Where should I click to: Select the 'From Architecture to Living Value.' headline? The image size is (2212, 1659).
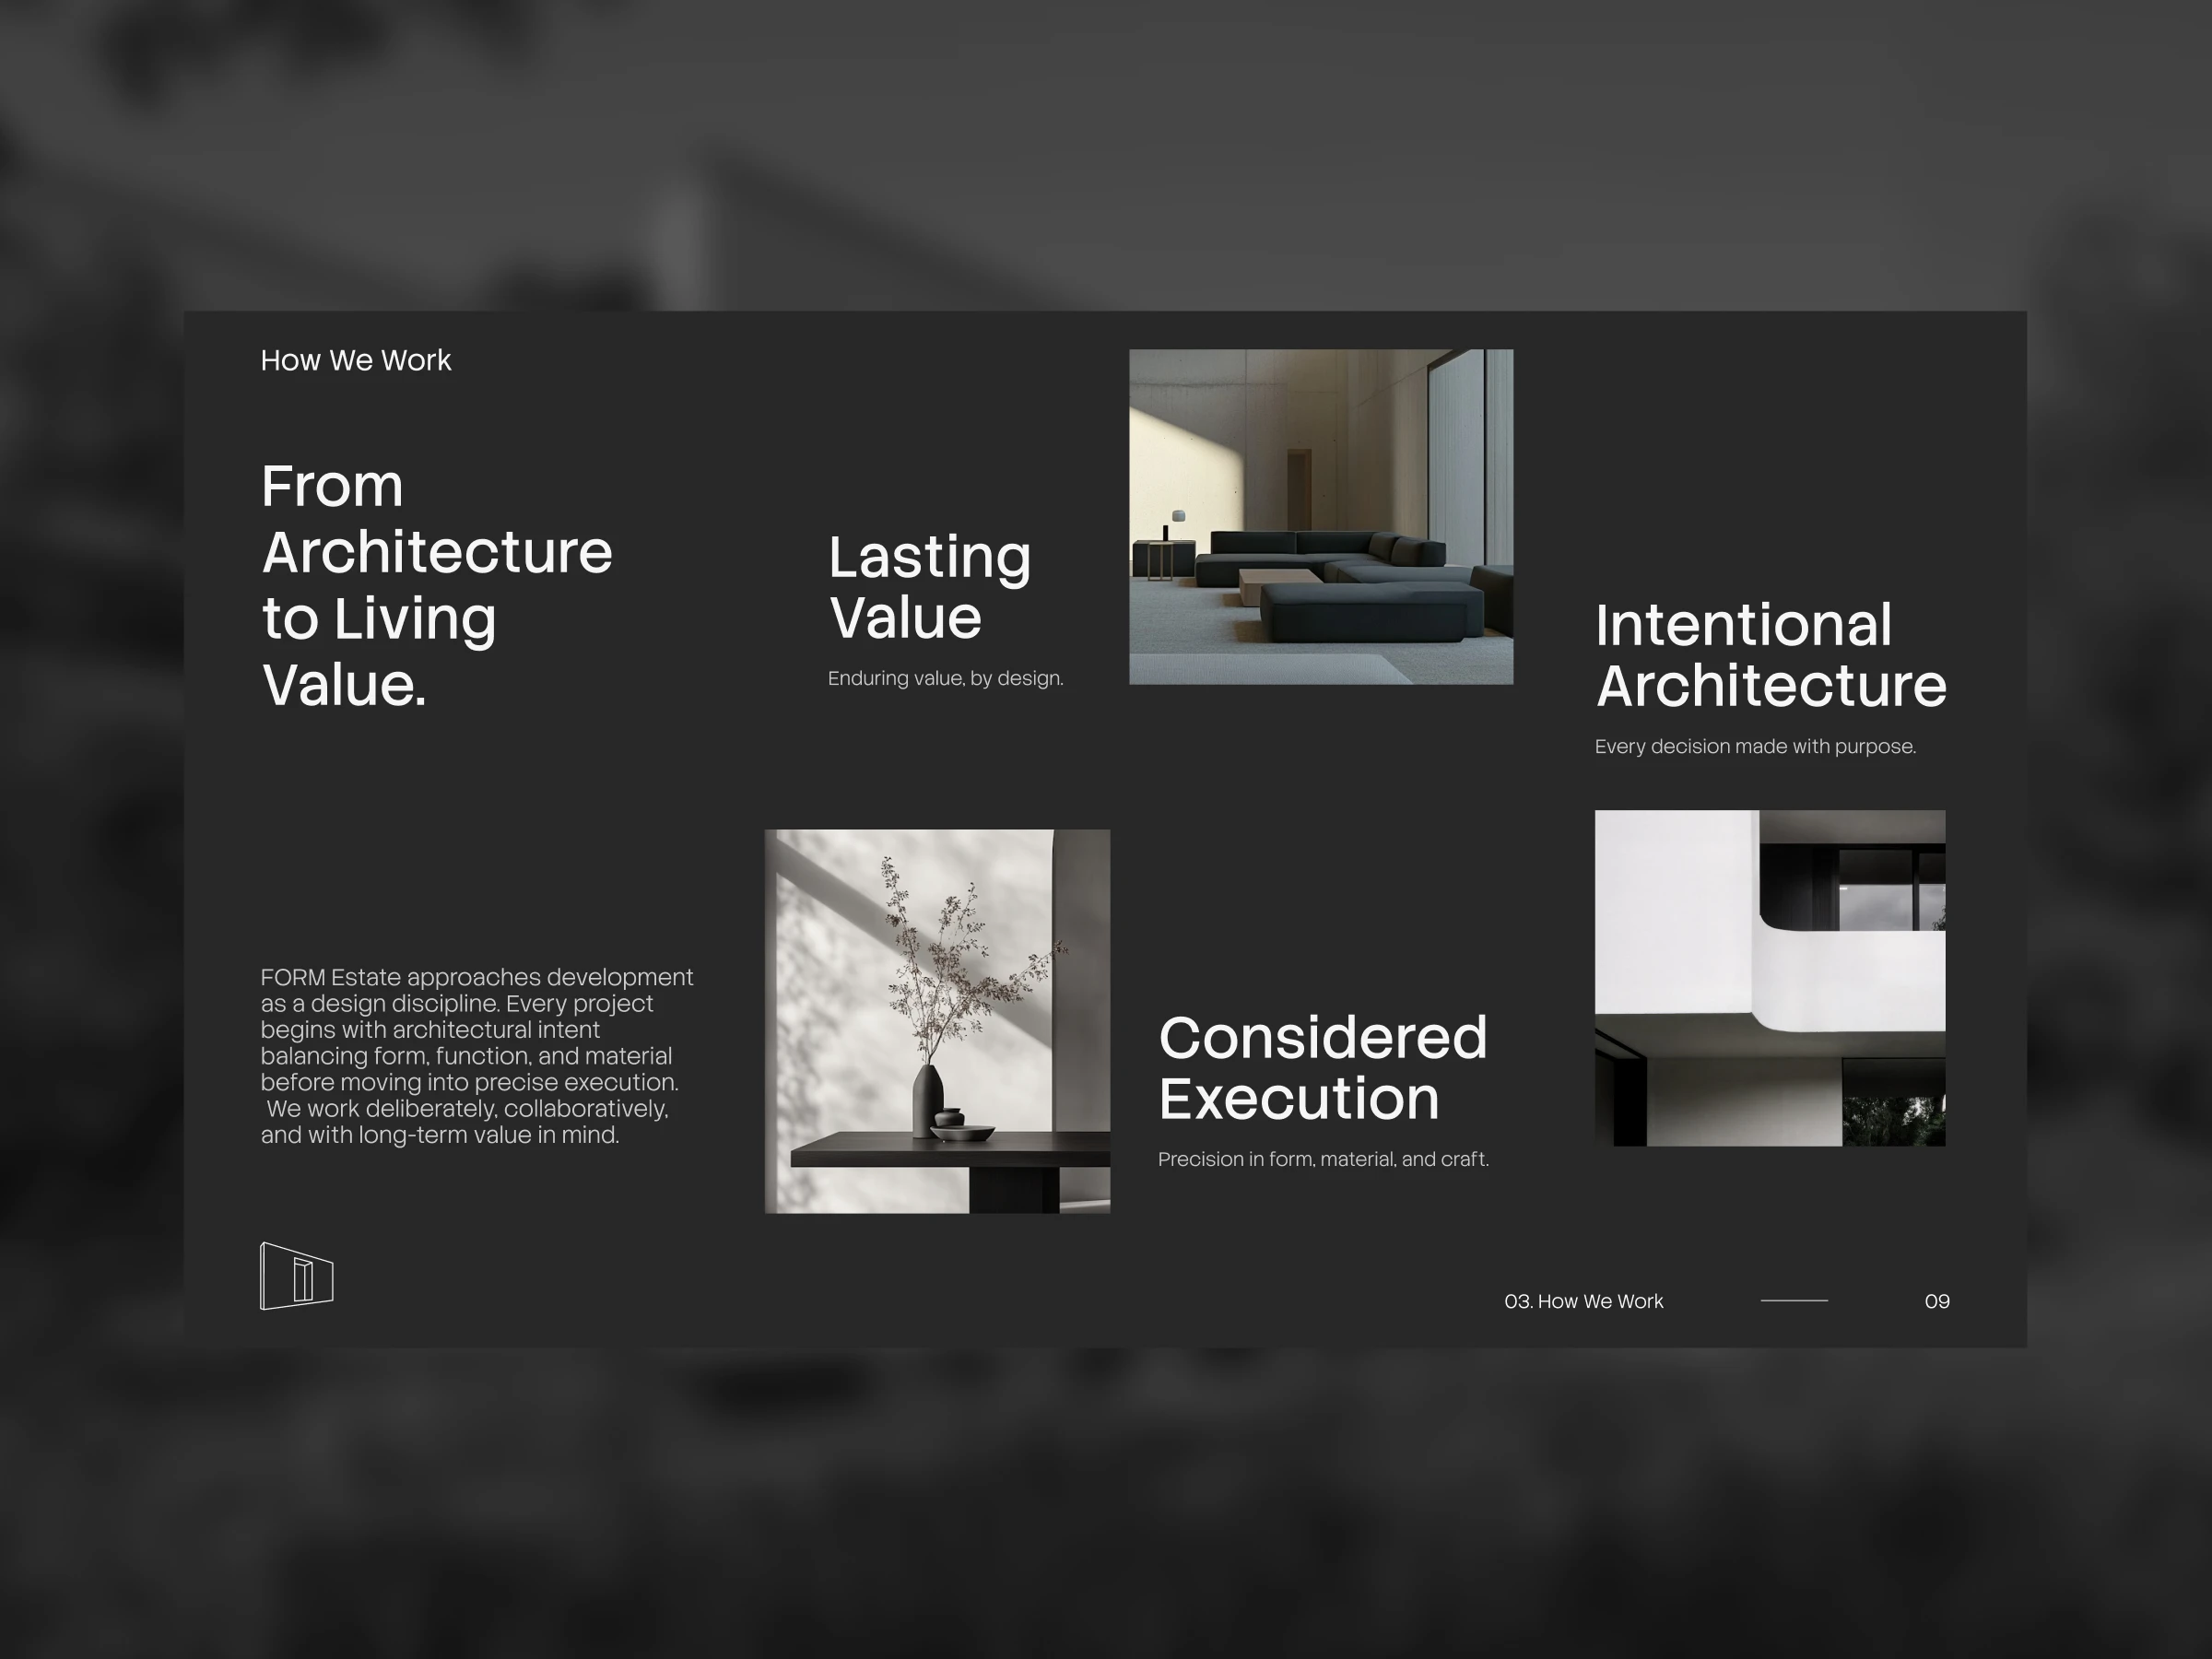point(436,585)
